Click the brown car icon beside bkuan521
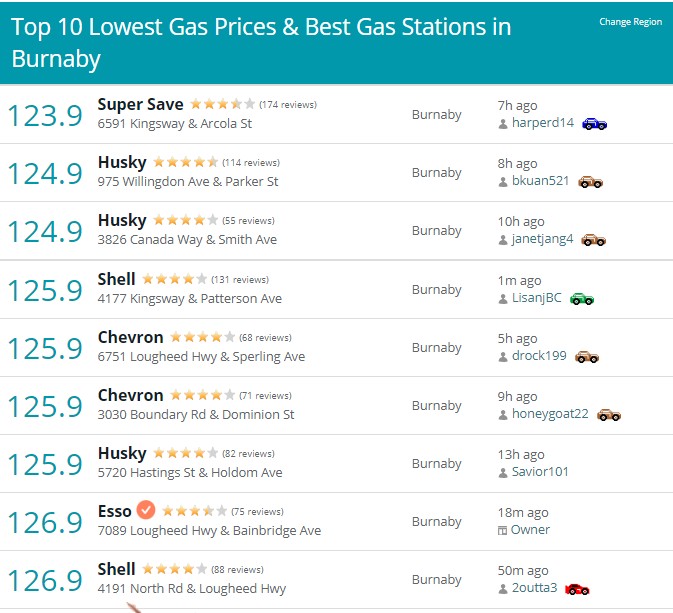 tap(590, 182)
